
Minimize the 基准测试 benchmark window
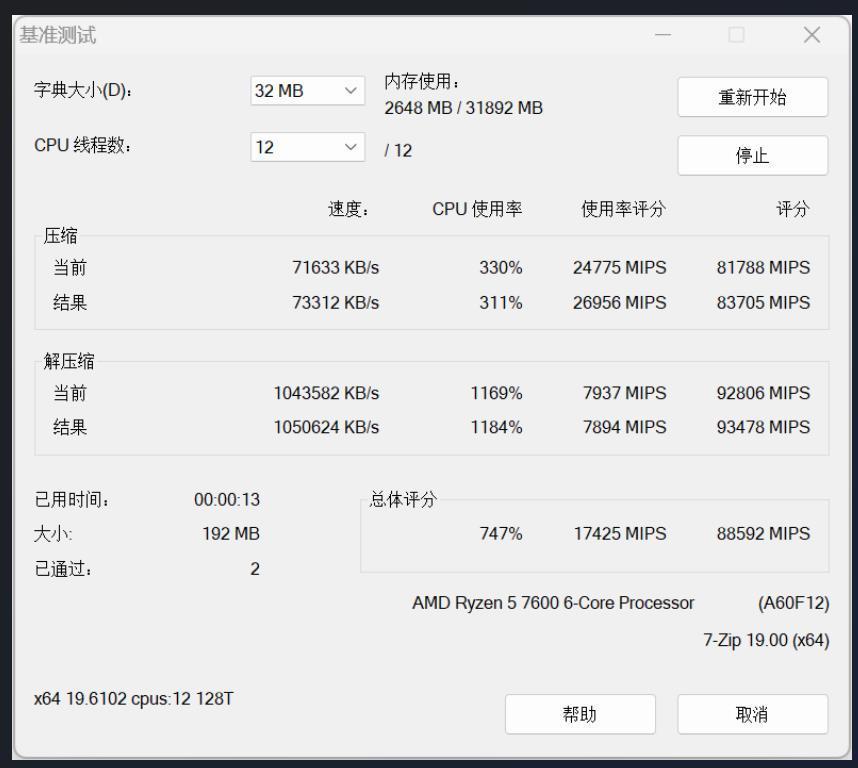pos(664,36)
